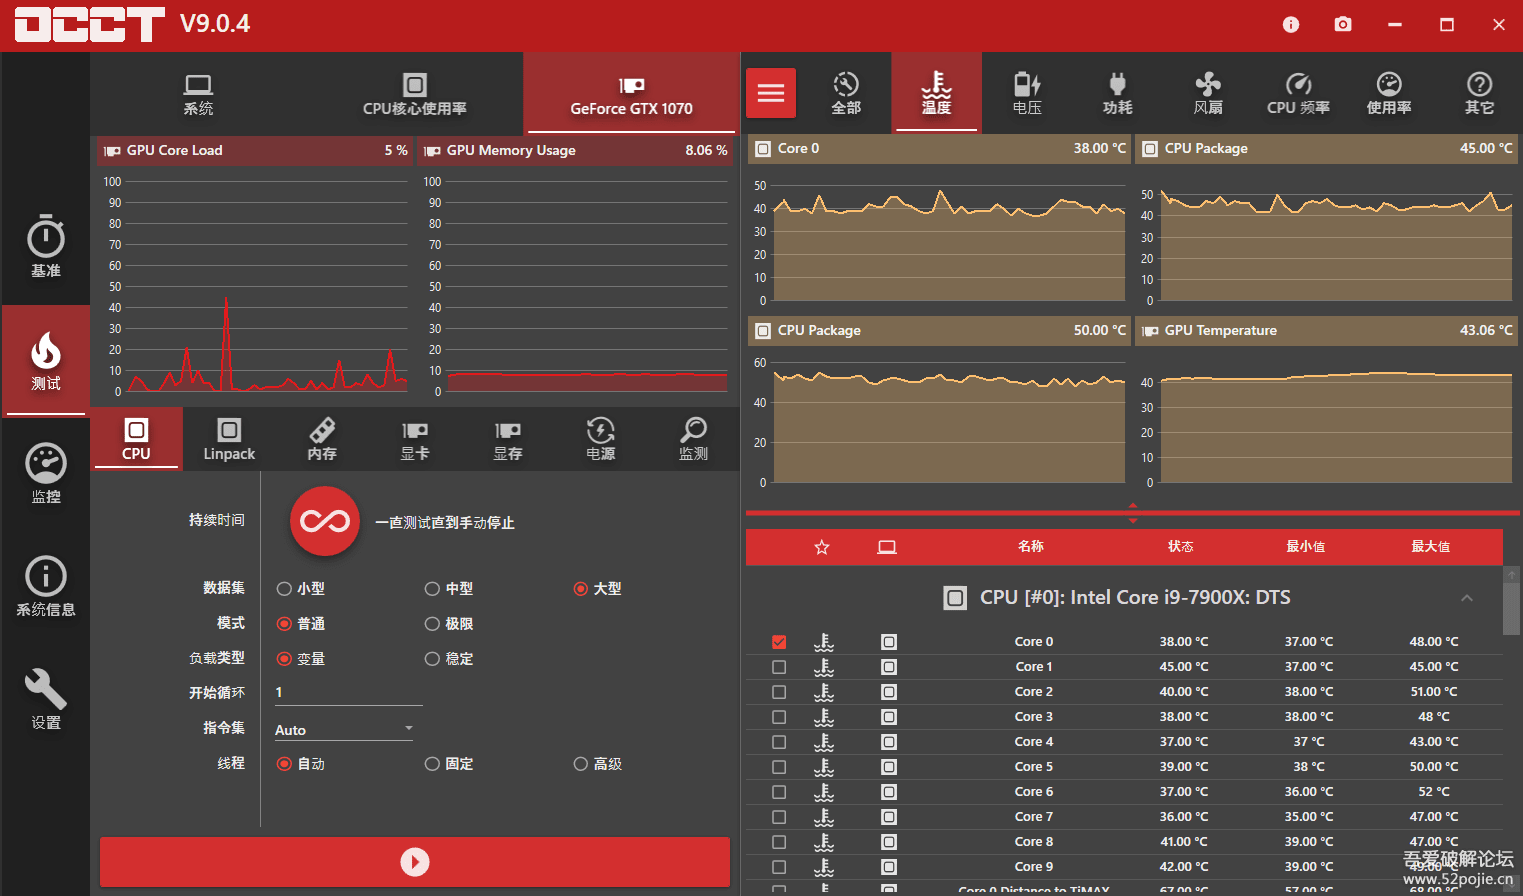
Task: Choose the 稳定 load type option
Action: [430, 658]
